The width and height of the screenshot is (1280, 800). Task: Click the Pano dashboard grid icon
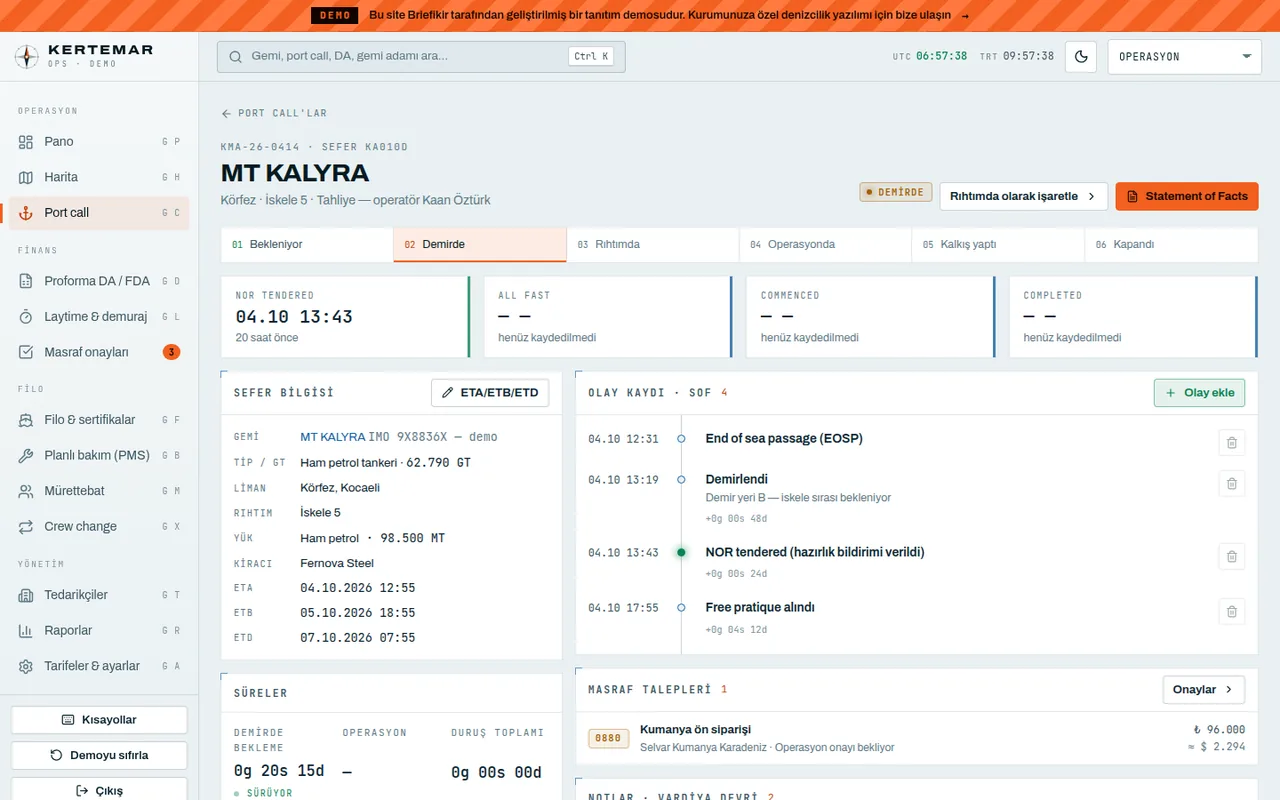click(x=26, y=142)
